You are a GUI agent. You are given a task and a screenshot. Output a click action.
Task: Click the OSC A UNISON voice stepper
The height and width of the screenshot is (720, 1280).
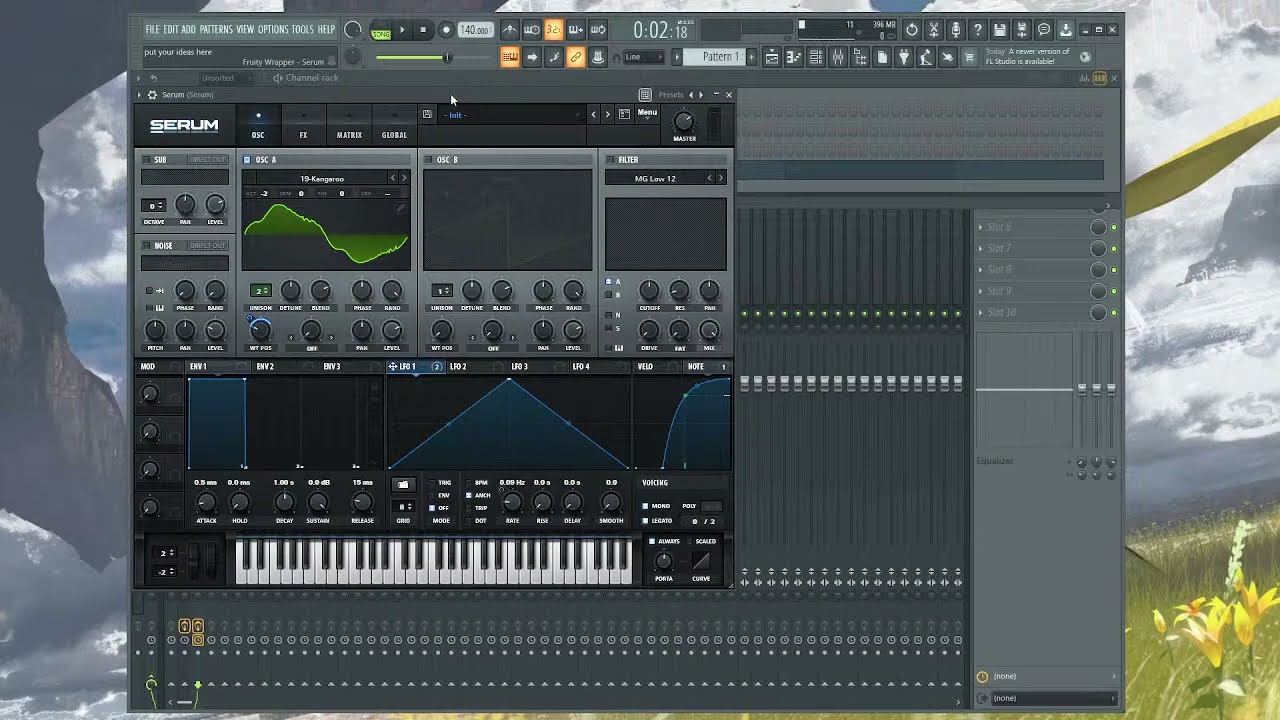point(260,291)
